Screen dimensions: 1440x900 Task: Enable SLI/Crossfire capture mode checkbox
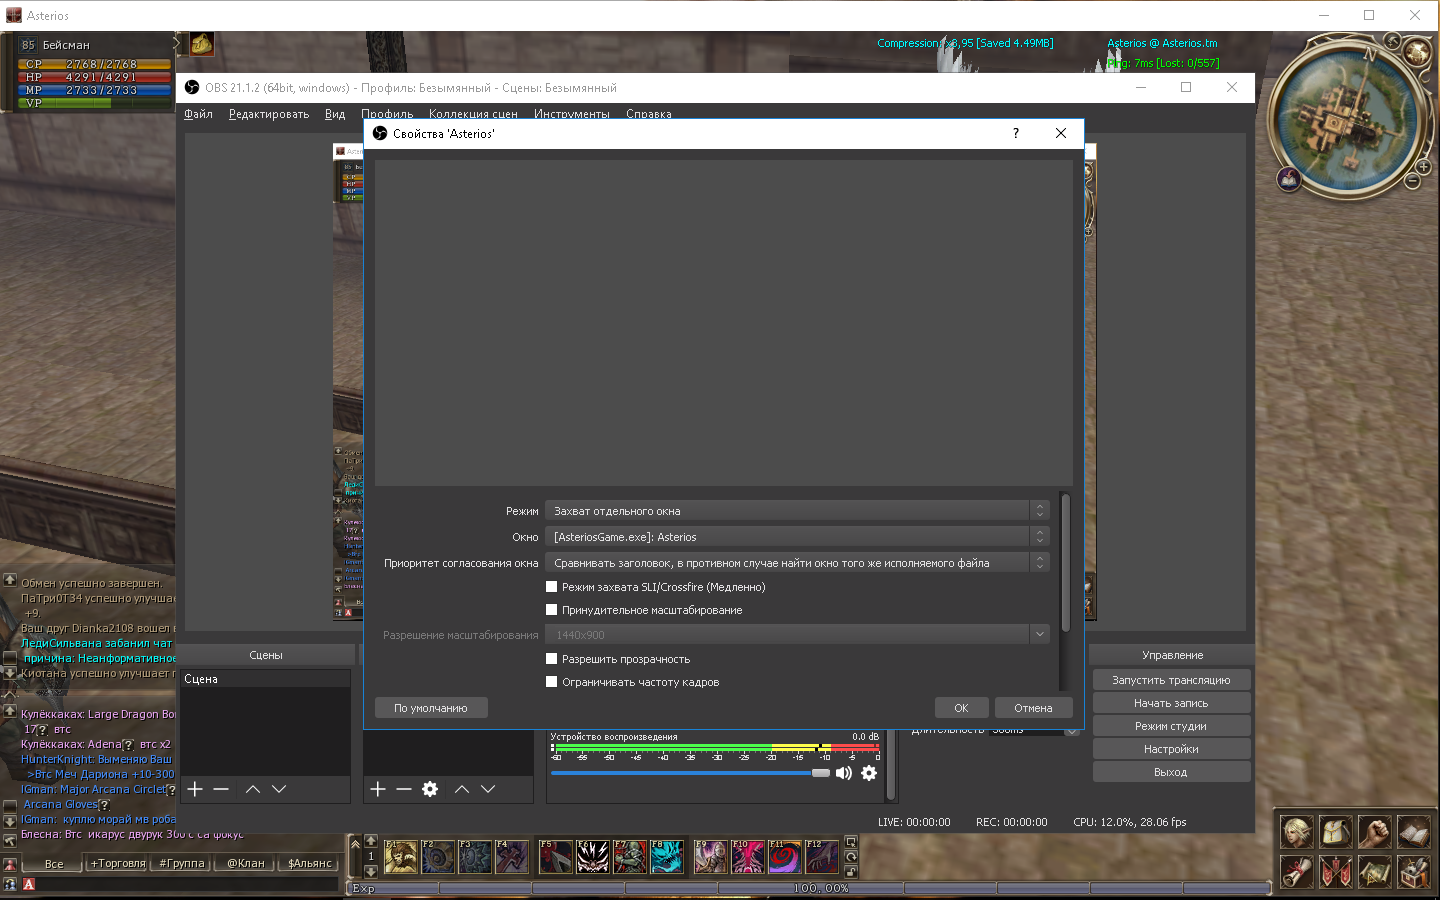(551, 587)
